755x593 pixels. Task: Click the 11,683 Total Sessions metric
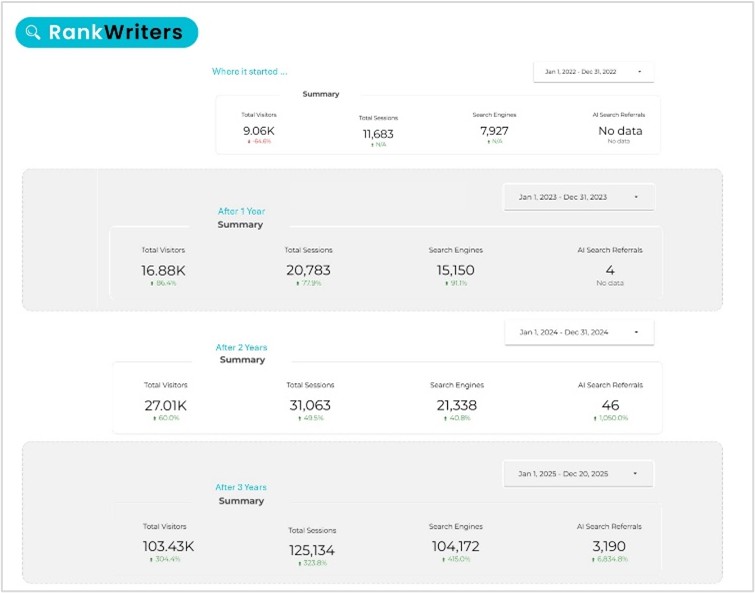click(379, 133)
